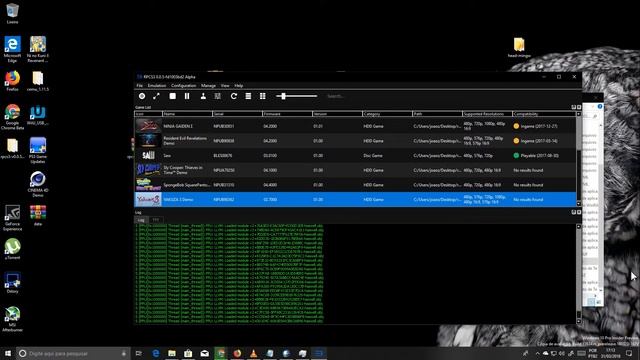
Task: Switch to the TTY tab
Action: [156, 220]
